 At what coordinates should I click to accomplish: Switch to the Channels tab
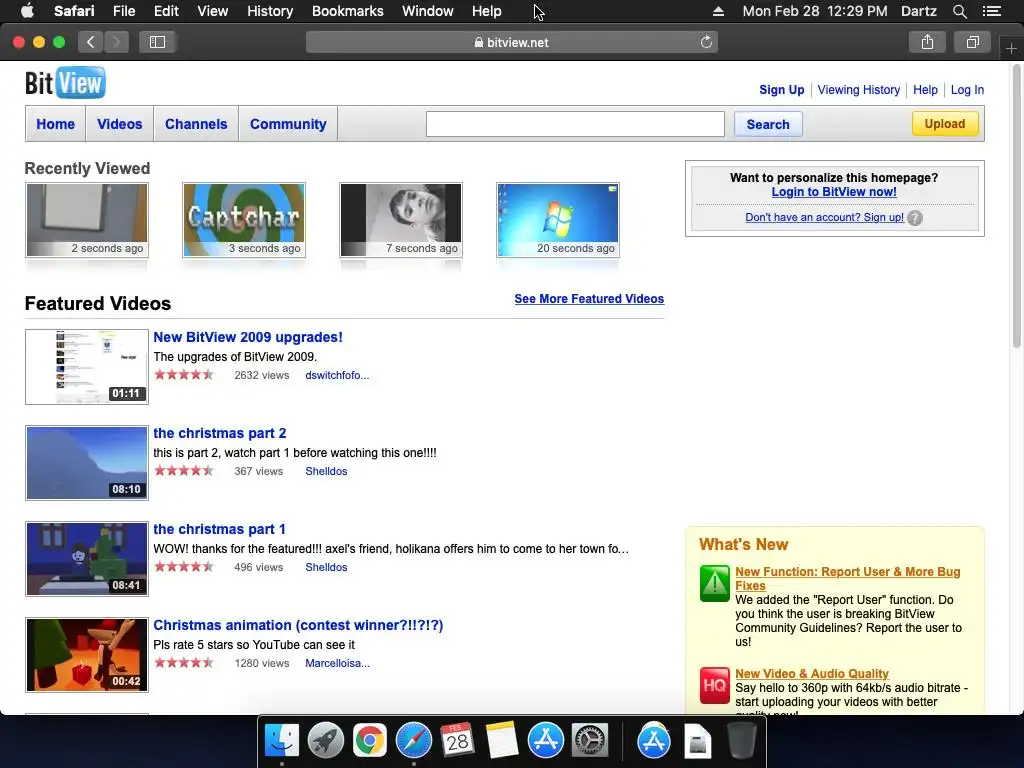click(196, 124)
